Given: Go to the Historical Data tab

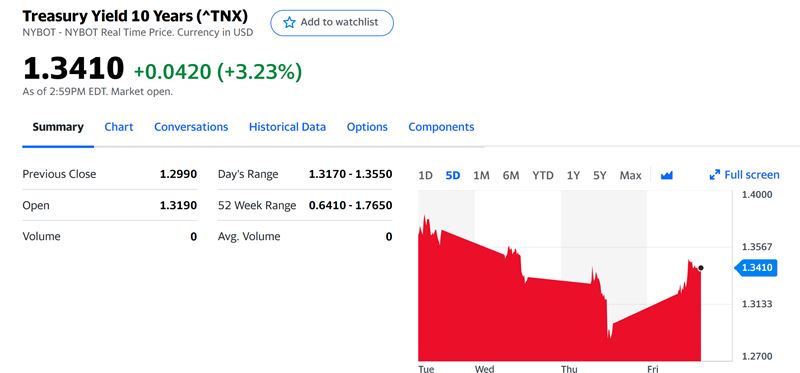Looking at the screenshot, I should tap(287, 127).
